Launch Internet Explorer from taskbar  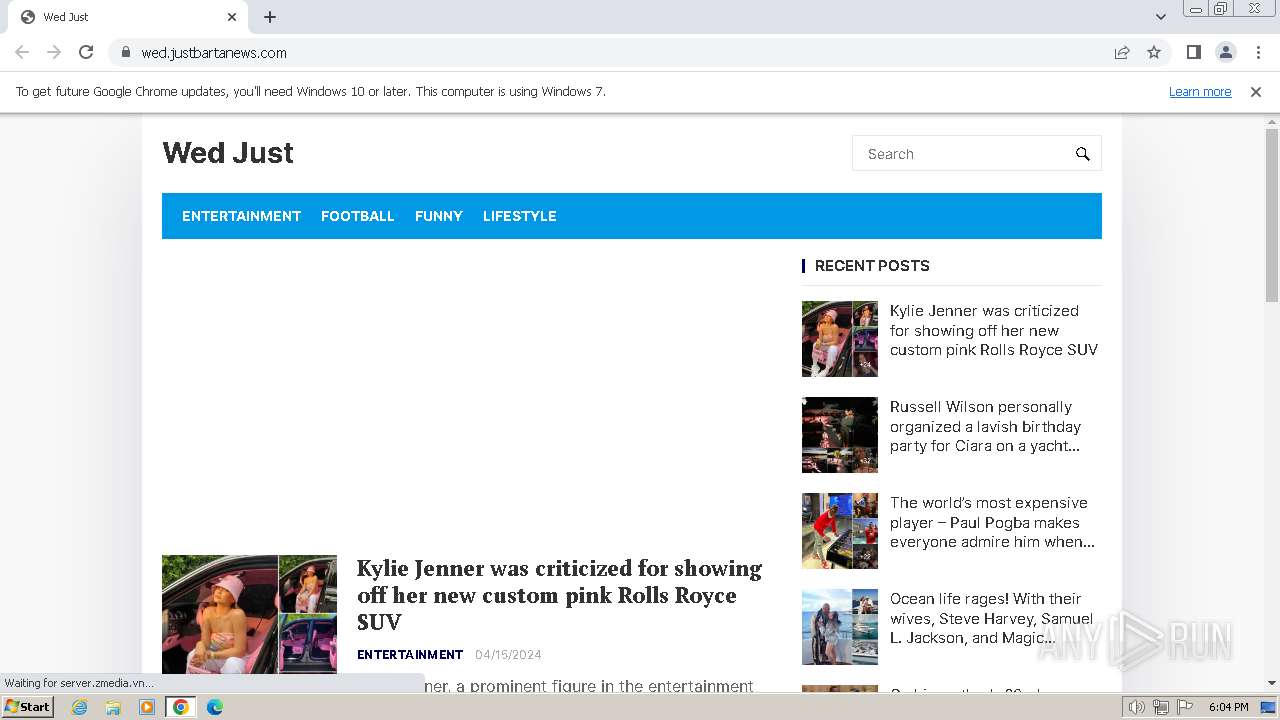tap(79, 707)
